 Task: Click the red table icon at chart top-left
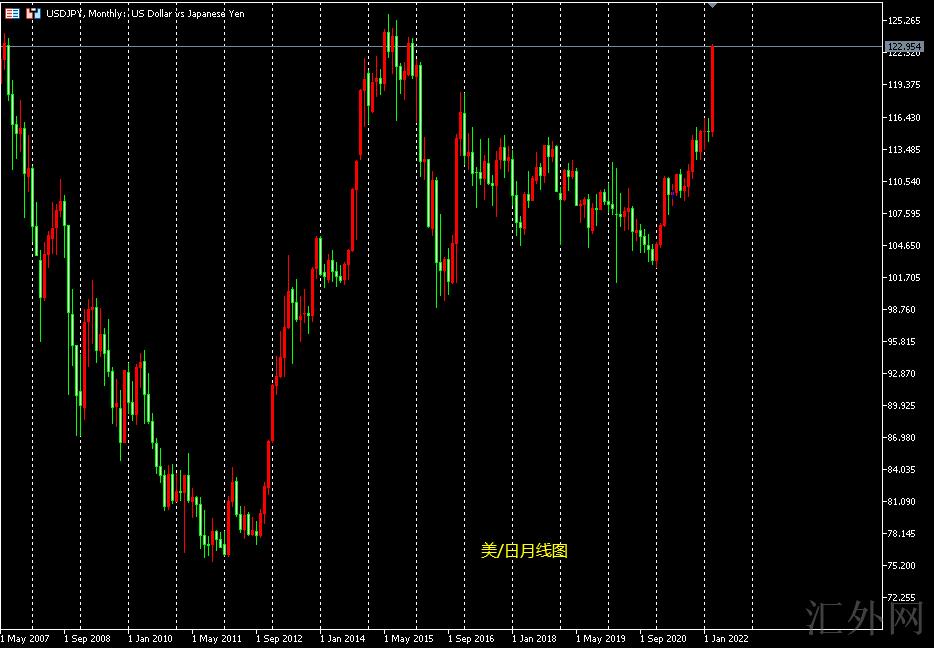point(12,13)
